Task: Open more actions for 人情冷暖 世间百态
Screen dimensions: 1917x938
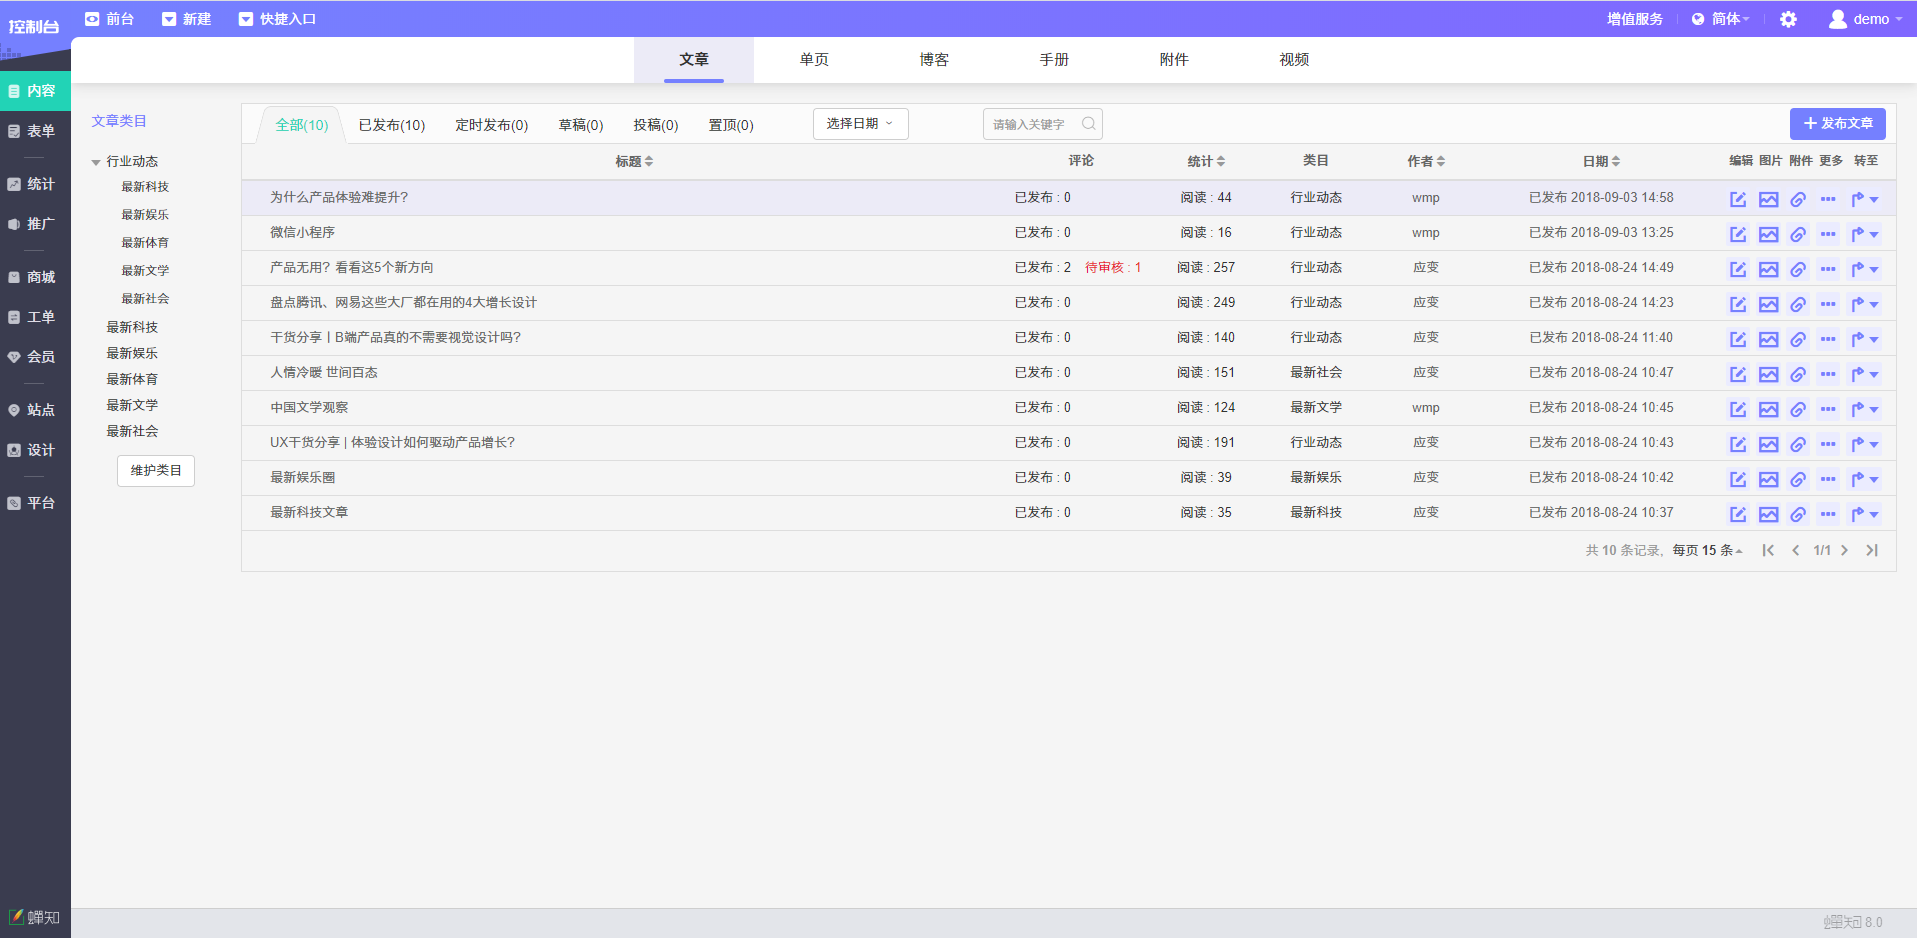Action: point(1829,374)
